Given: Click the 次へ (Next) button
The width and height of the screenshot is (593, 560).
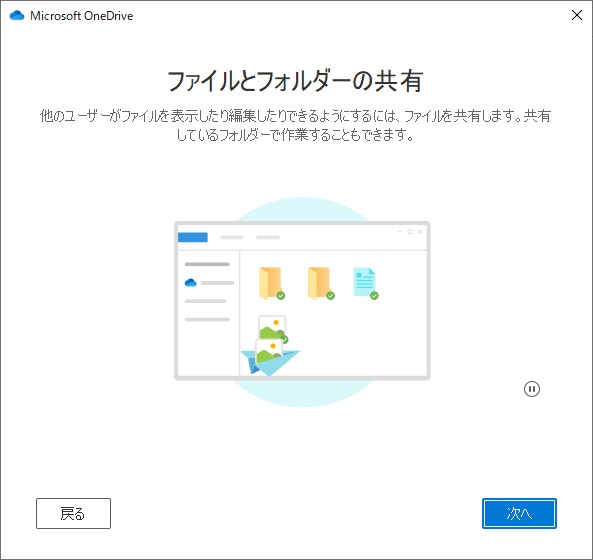Looking at the screenshot, I should [x=519, y=513].
